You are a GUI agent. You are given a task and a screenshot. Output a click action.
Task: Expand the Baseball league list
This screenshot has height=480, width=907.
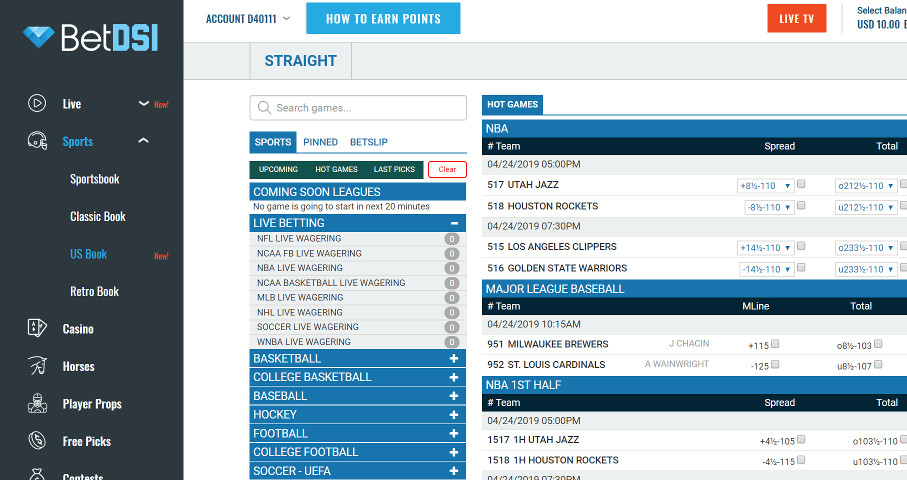click(x=454, y=396)
